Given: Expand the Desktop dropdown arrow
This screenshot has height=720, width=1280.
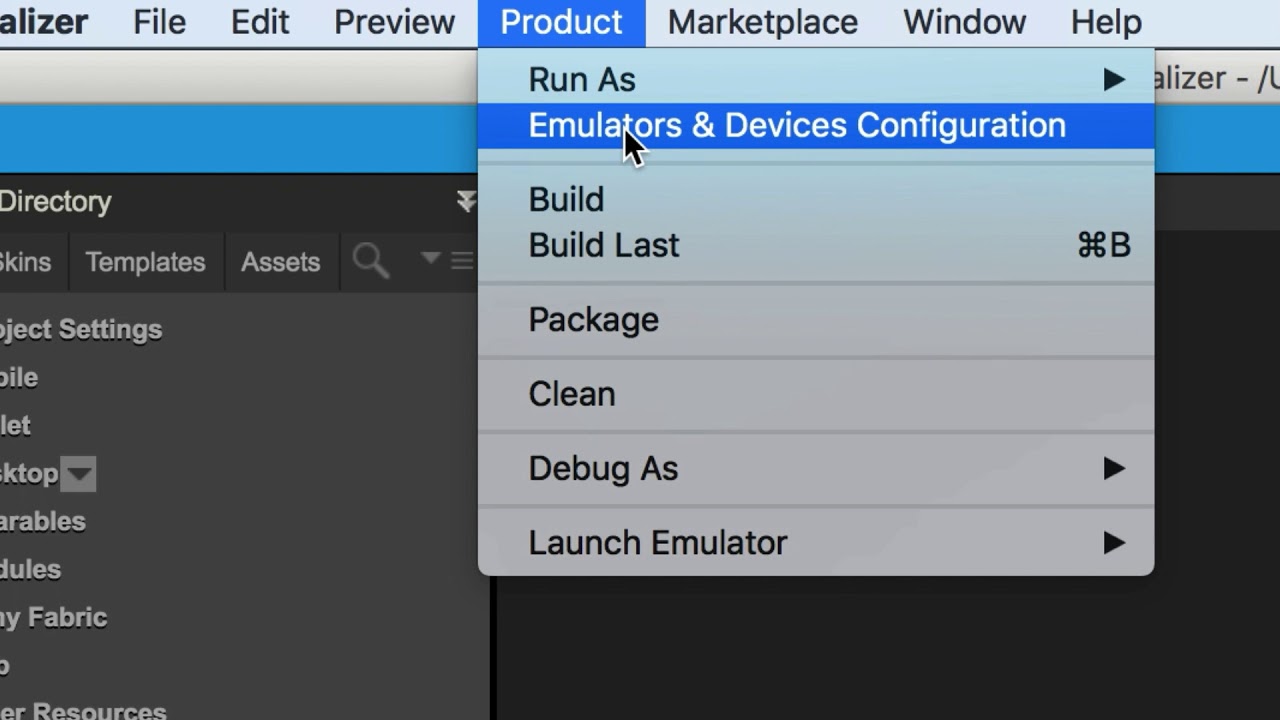Looking at the screenshot, I should (78, 474).
